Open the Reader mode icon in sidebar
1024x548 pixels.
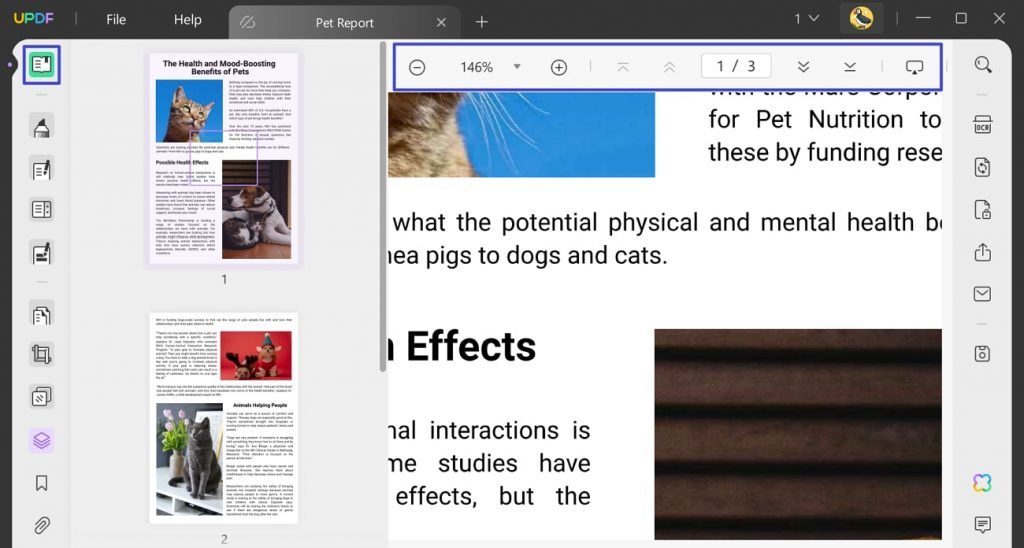41,65
